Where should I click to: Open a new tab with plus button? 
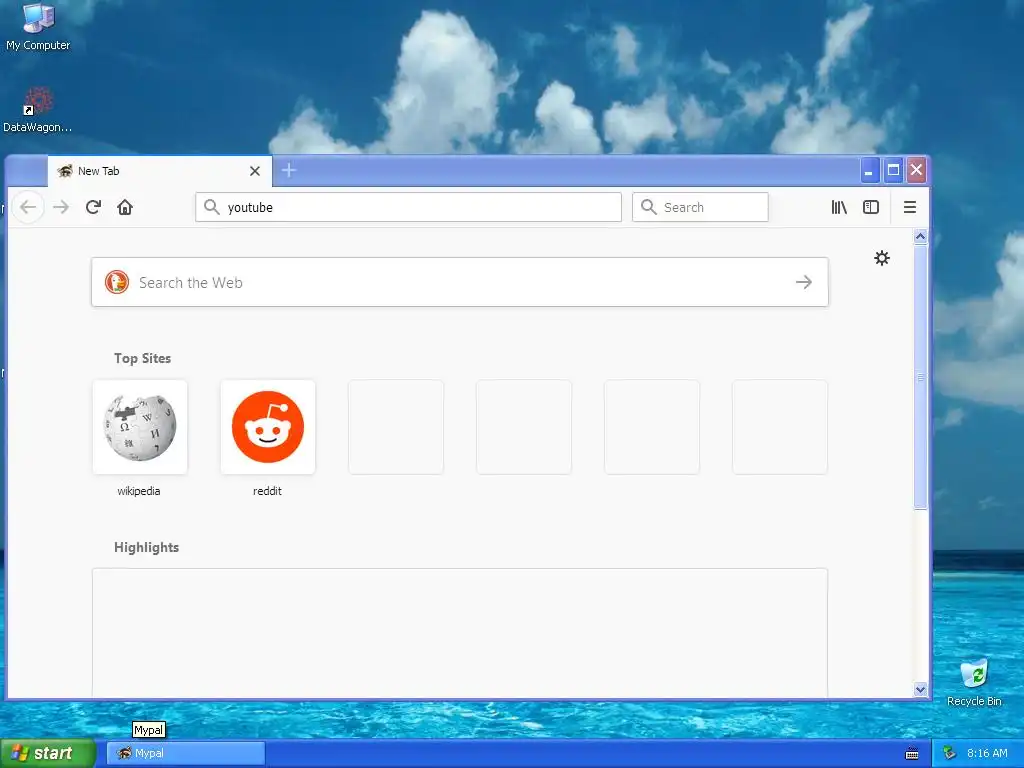tap(289, 170)
